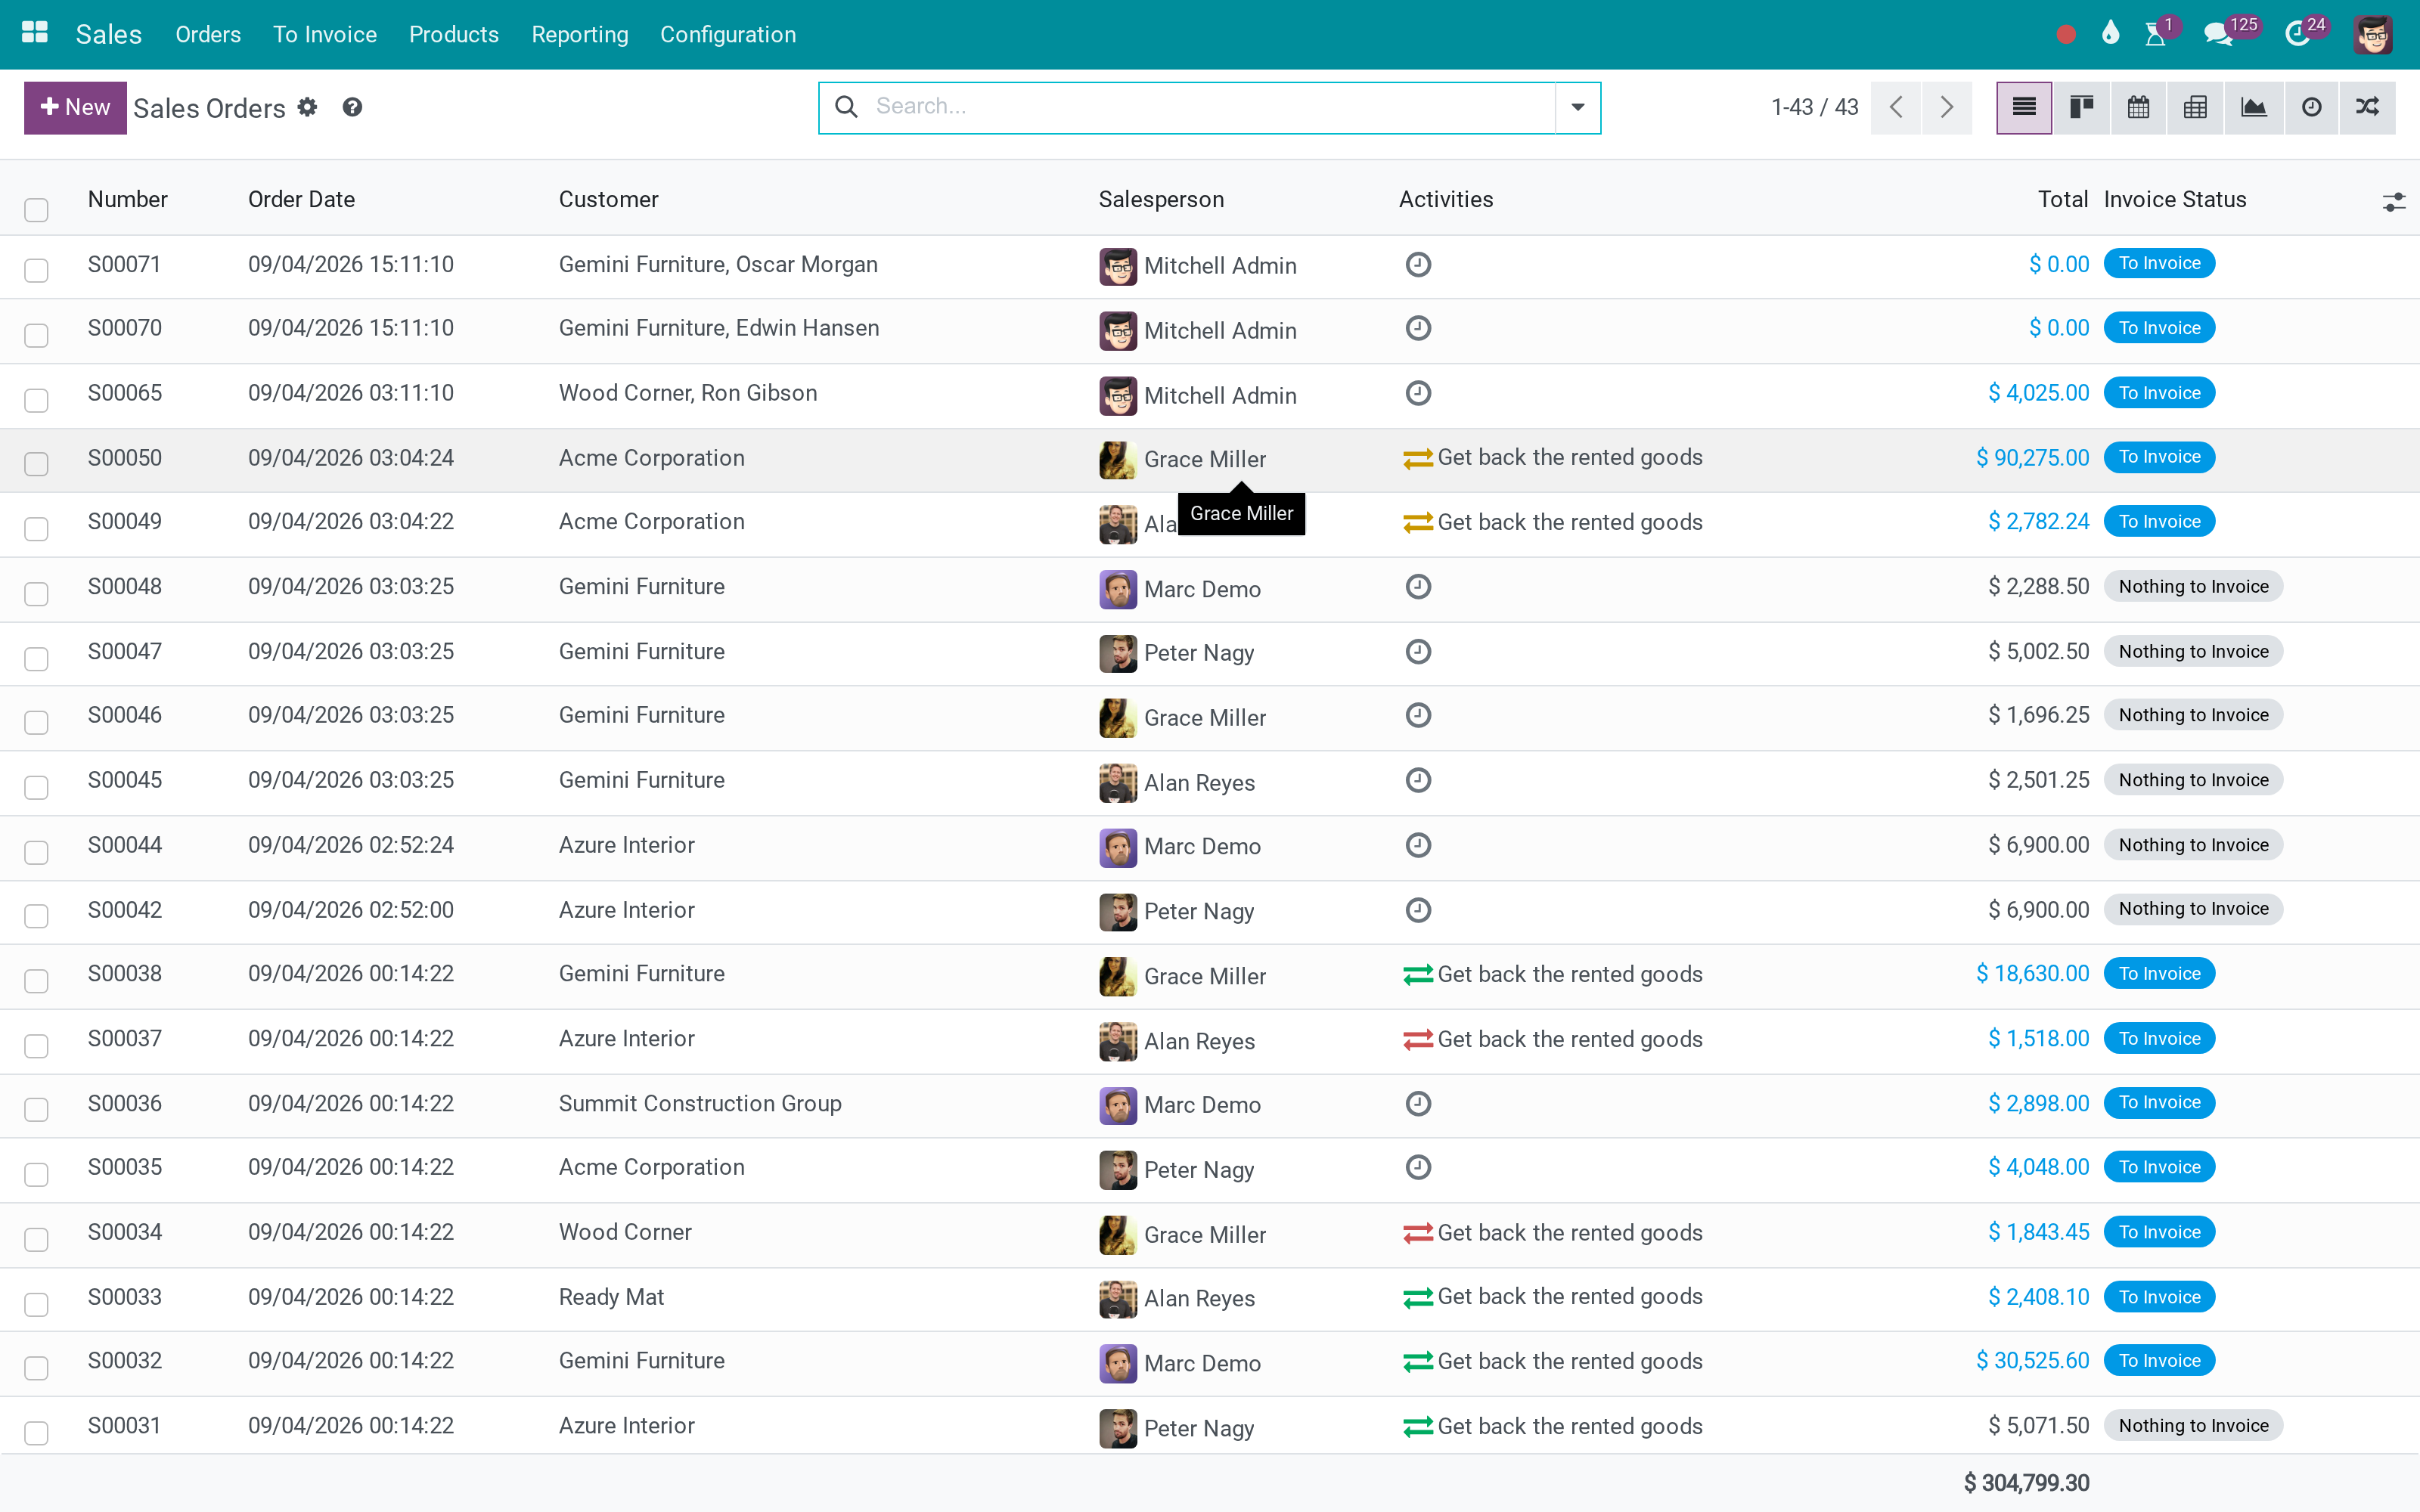Click the help question mark icon
Image resolution: width=2420 pixels, height=1512 pixels.
point(352,107)
